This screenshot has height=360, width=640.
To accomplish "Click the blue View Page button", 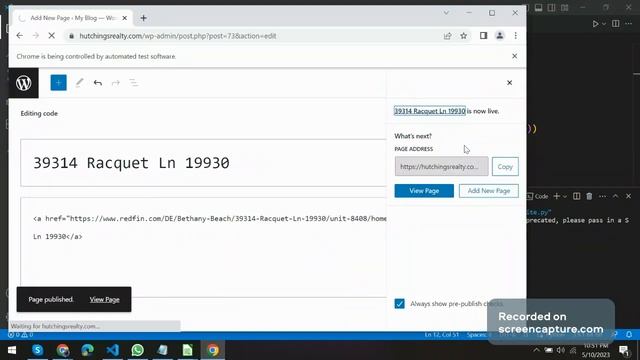I will (424, 191).
